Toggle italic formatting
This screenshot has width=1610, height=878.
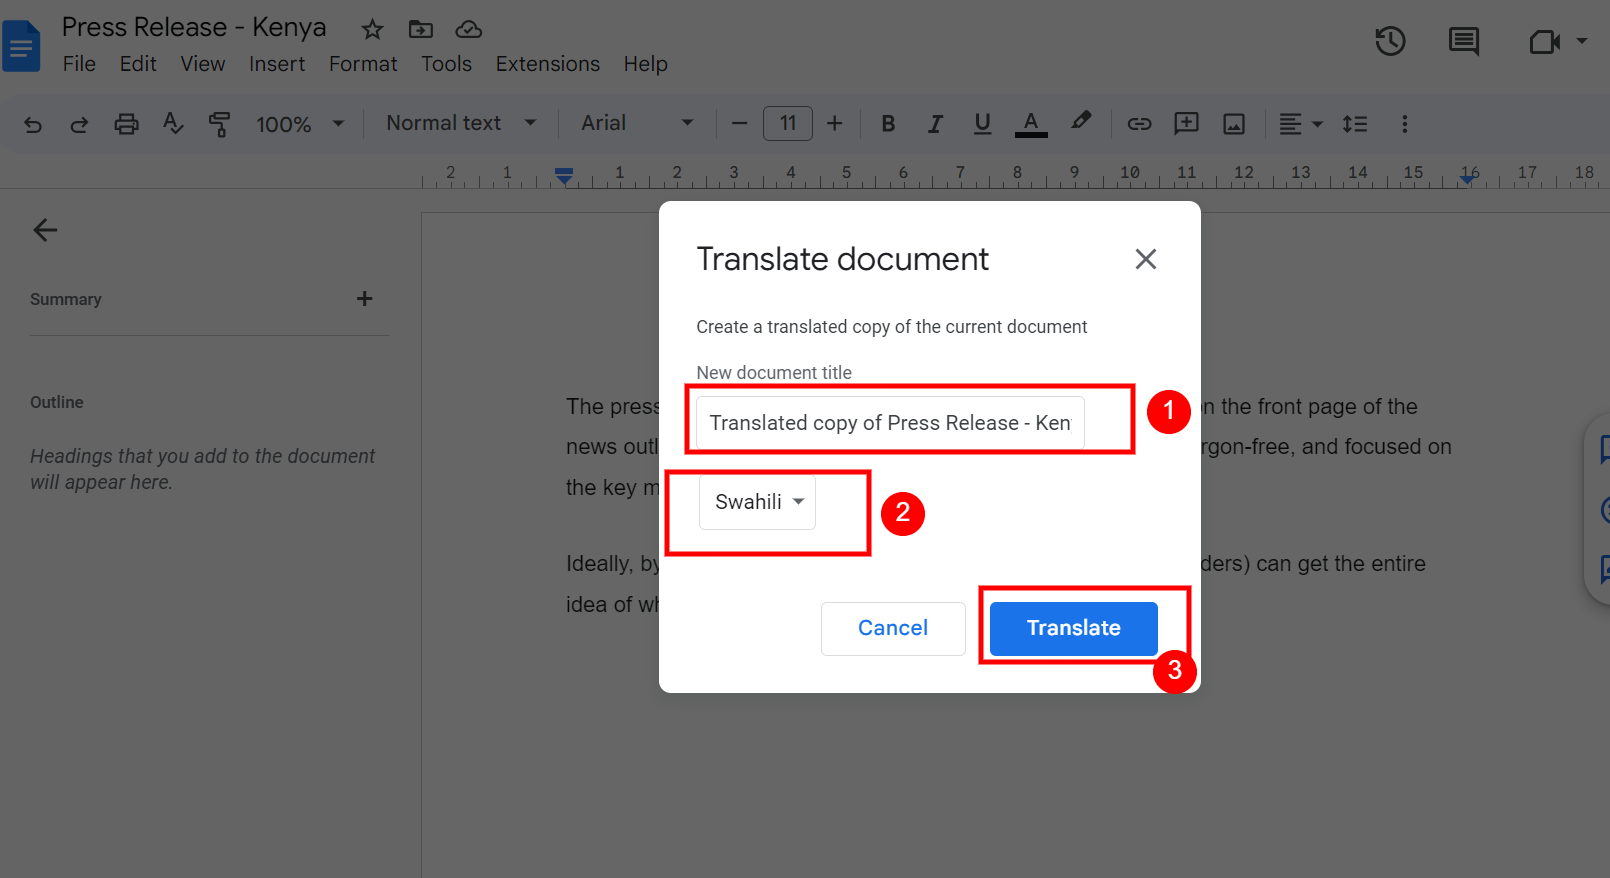(x=935, y=124)
